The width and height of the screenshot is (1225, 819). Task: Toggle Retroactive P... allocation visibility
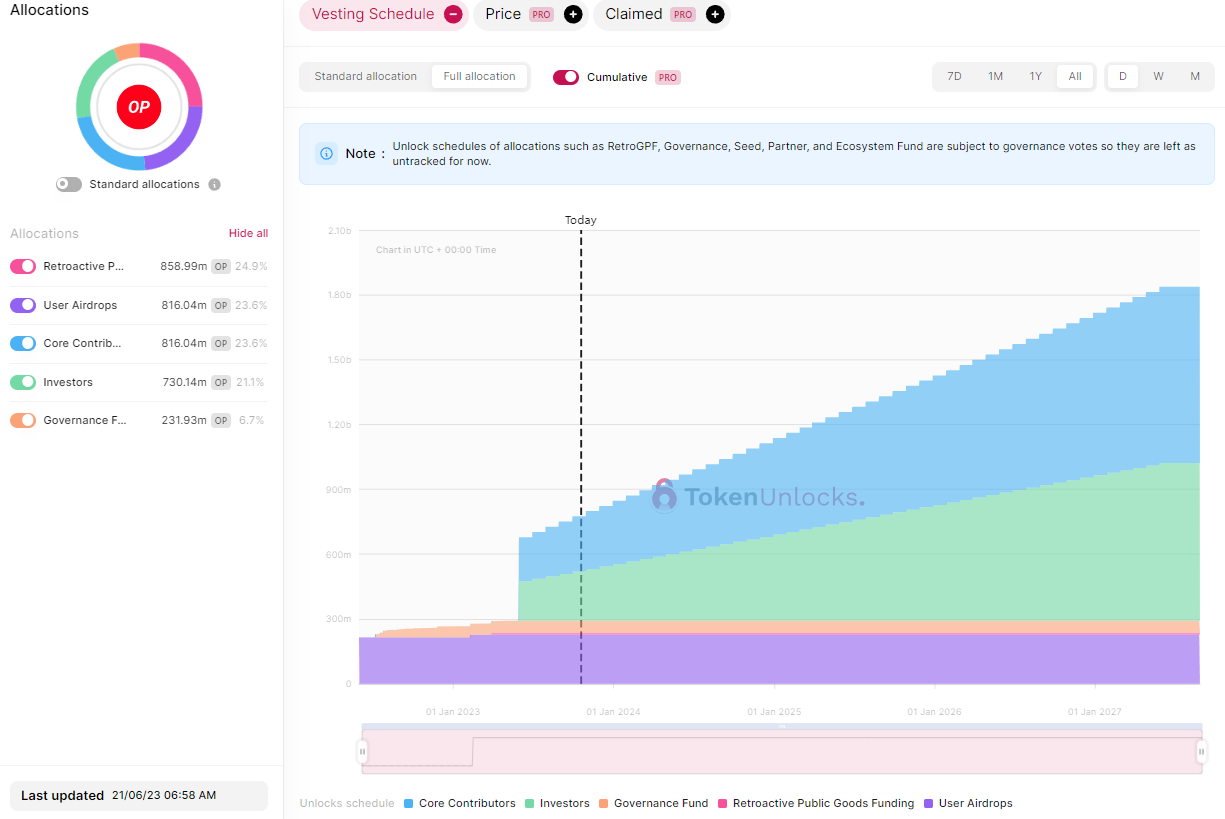click(23, 266)
